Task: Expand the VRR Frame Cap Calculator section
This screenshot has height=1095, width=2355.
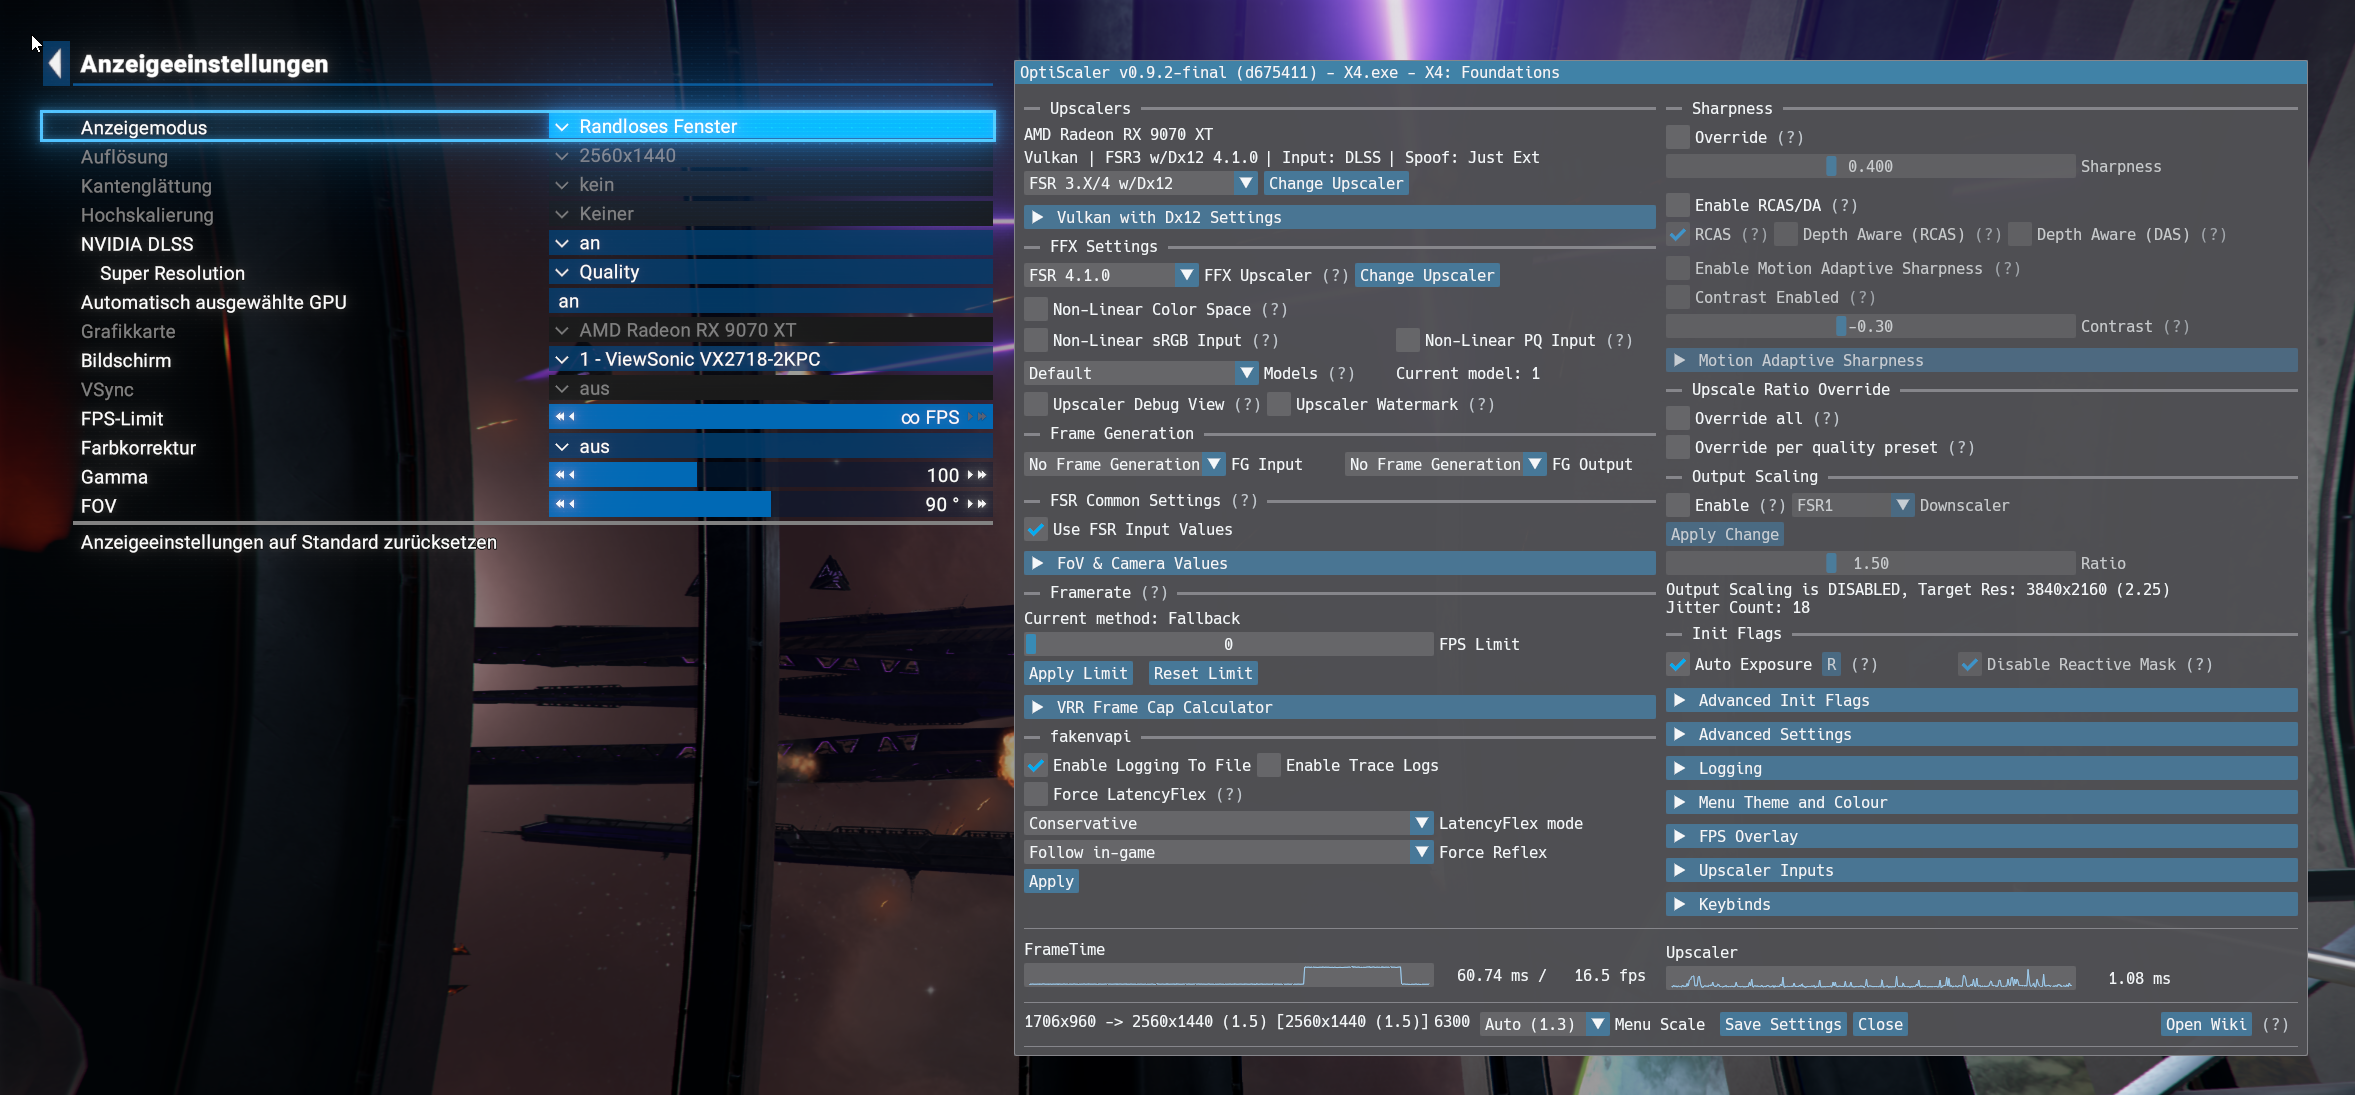Action: click(1340, 707)
